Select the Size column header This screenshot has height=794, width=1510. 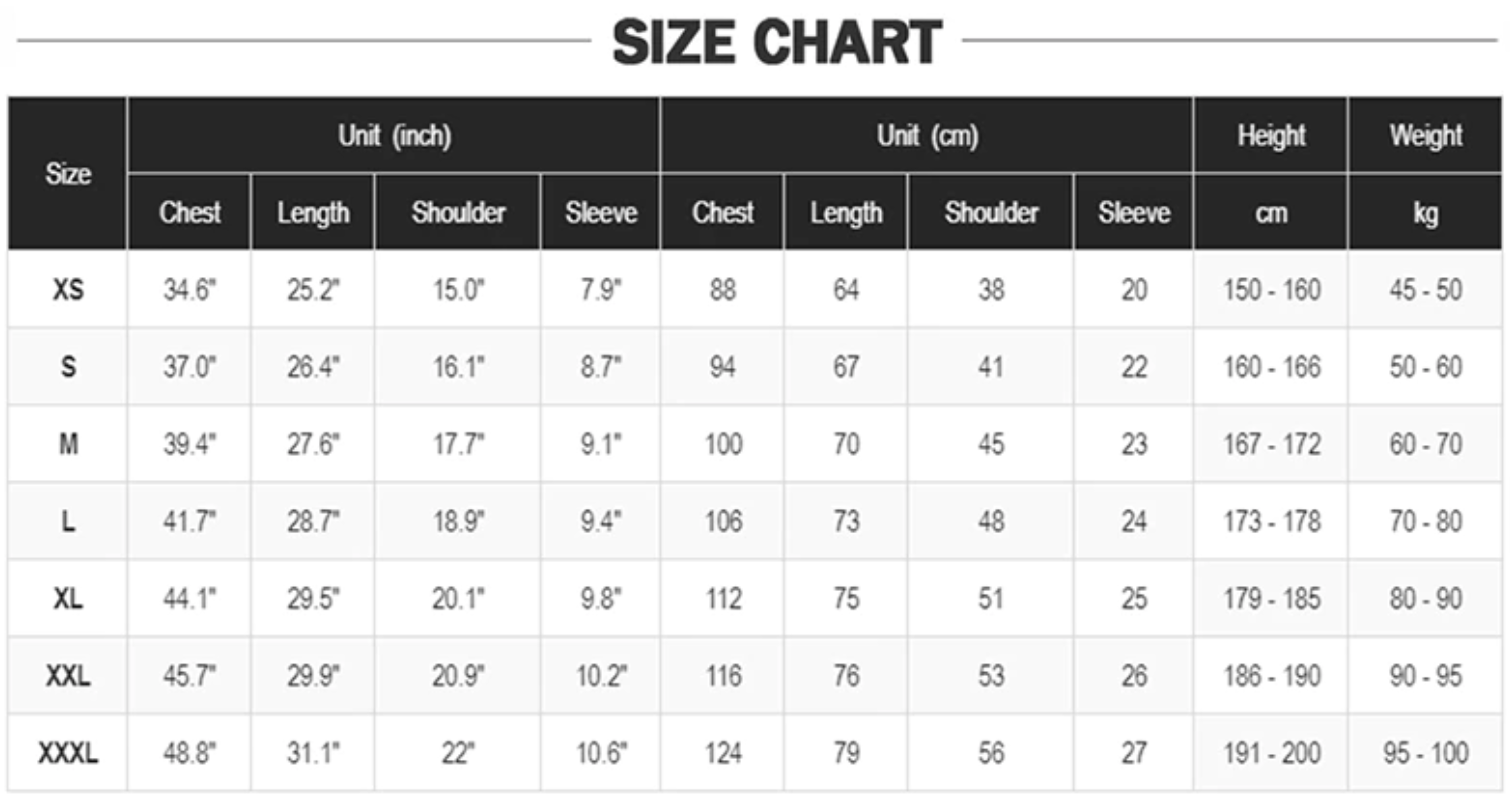click(68, 174)
